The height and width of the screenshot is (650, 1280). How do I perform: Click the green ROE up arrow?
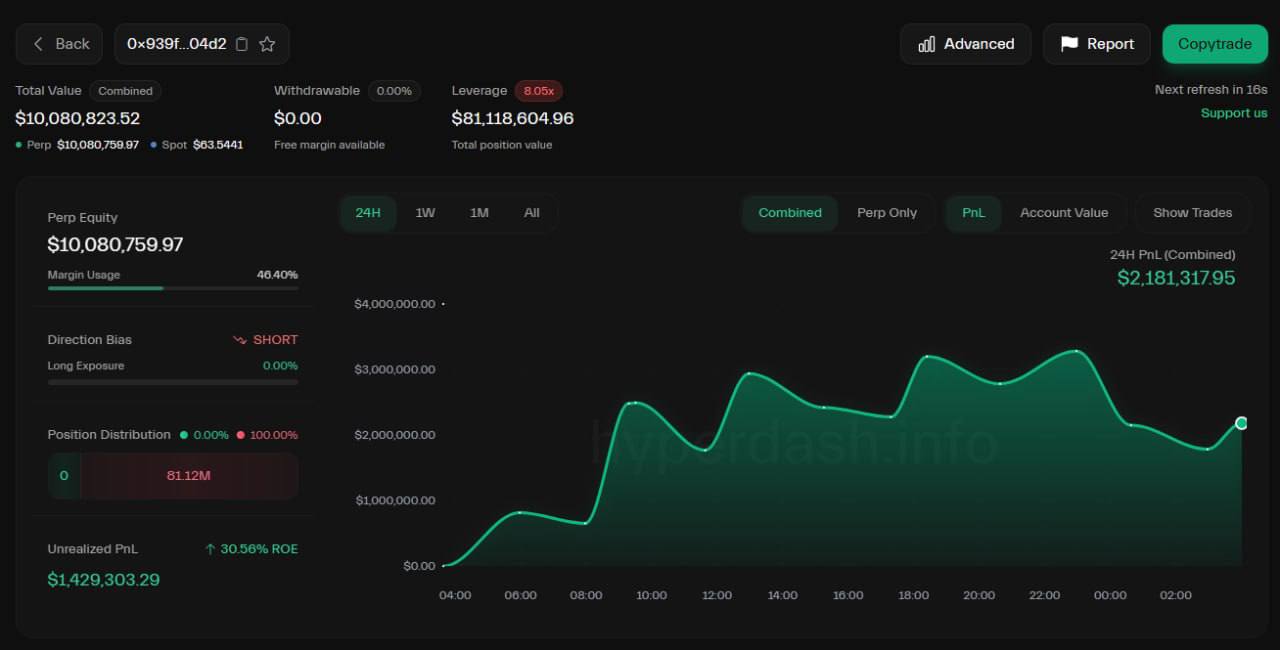[210, 549]
